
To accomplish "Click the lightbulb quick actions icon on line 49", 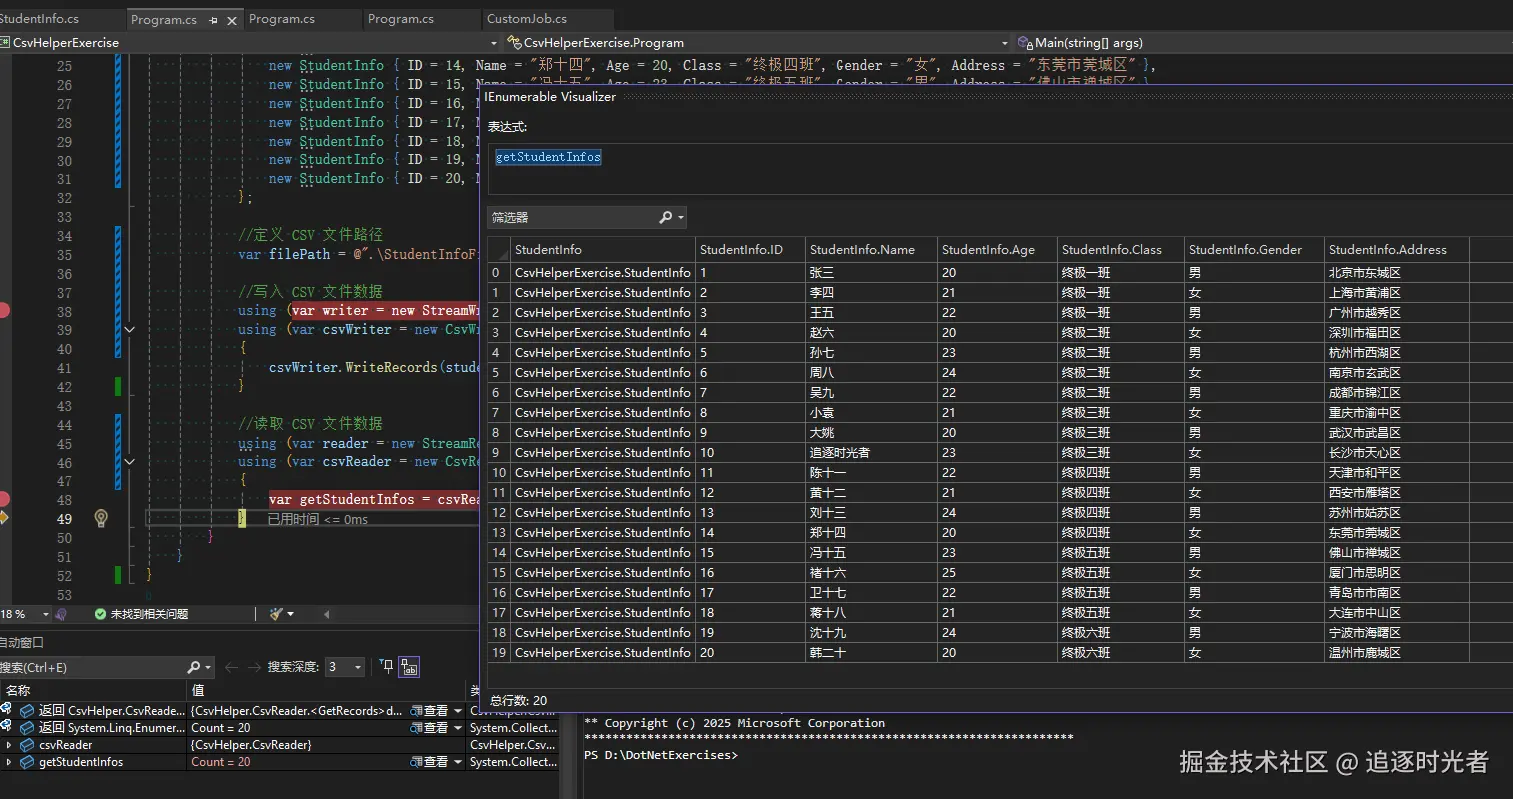I will coord(101,518).
